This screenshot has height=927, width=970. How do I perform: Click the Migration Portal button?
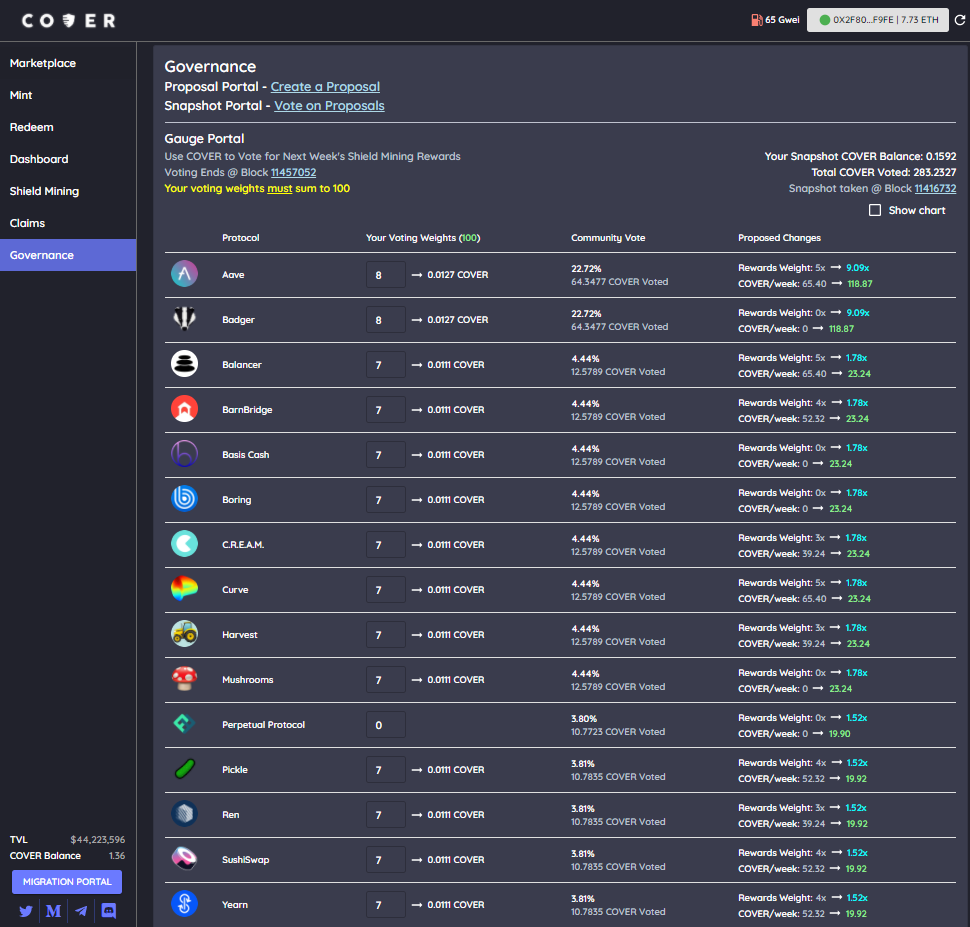coord(67,882)
